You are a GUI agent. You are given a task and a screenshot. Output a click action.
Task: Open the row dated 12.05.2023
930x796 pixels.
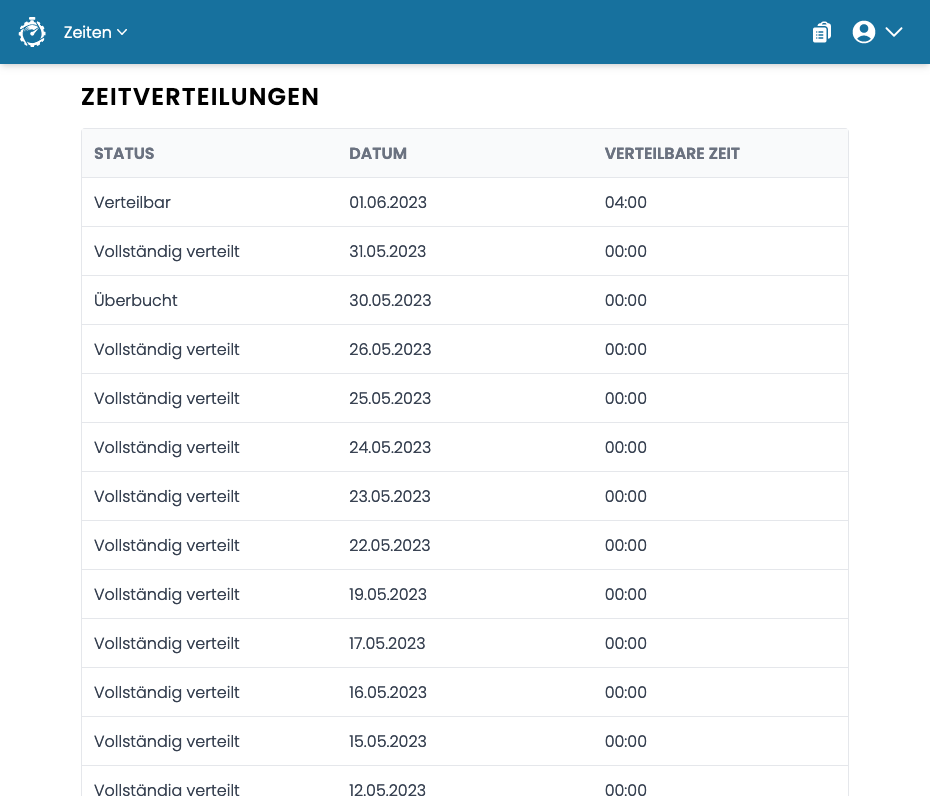[x=465, y=781]
